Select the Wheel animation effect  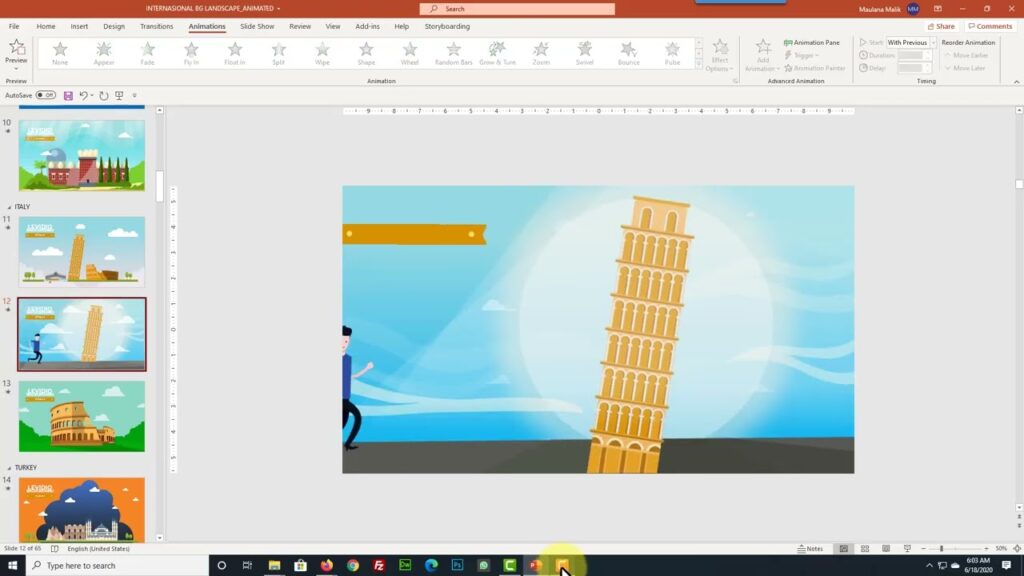[x=410, y=54]
